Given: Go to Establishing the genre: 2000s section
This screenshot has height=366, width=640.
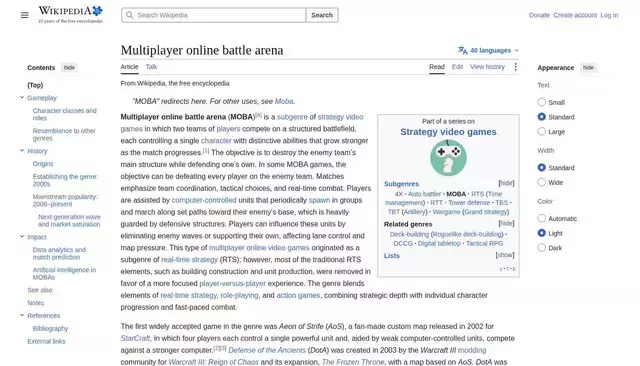Looking at the screenshot, I should [x=65, y=180].
